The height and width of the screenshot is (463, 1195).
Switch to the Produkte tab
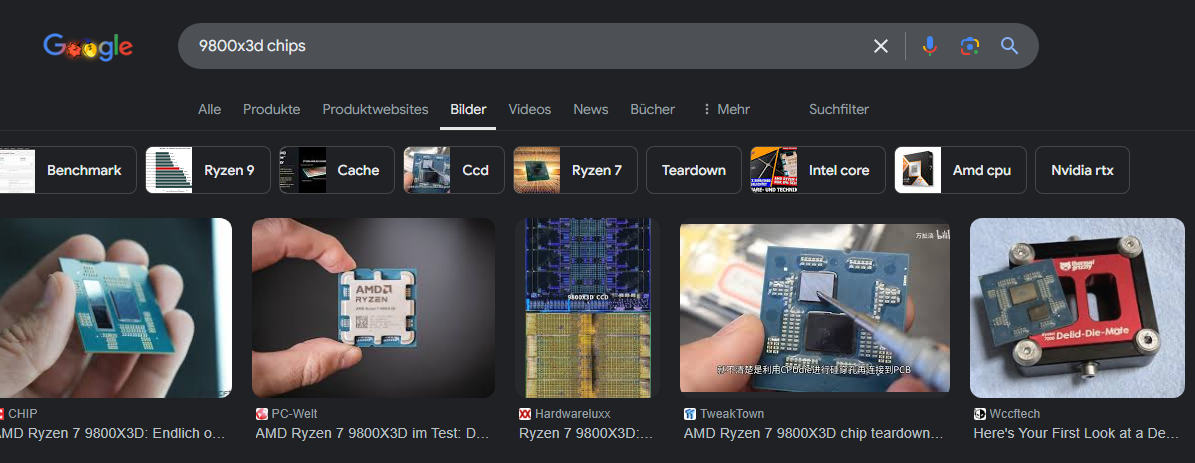271,110
